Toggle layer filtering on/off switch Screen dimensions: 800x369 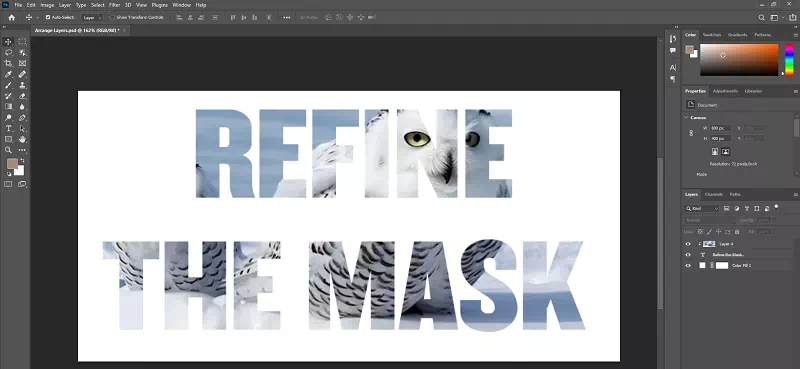click(x=776, y=207)
